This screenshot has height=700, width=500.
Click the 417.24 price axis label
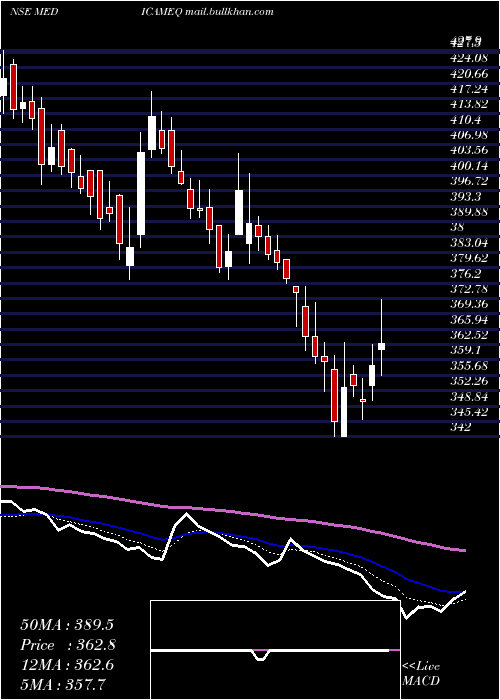[469, 89]
